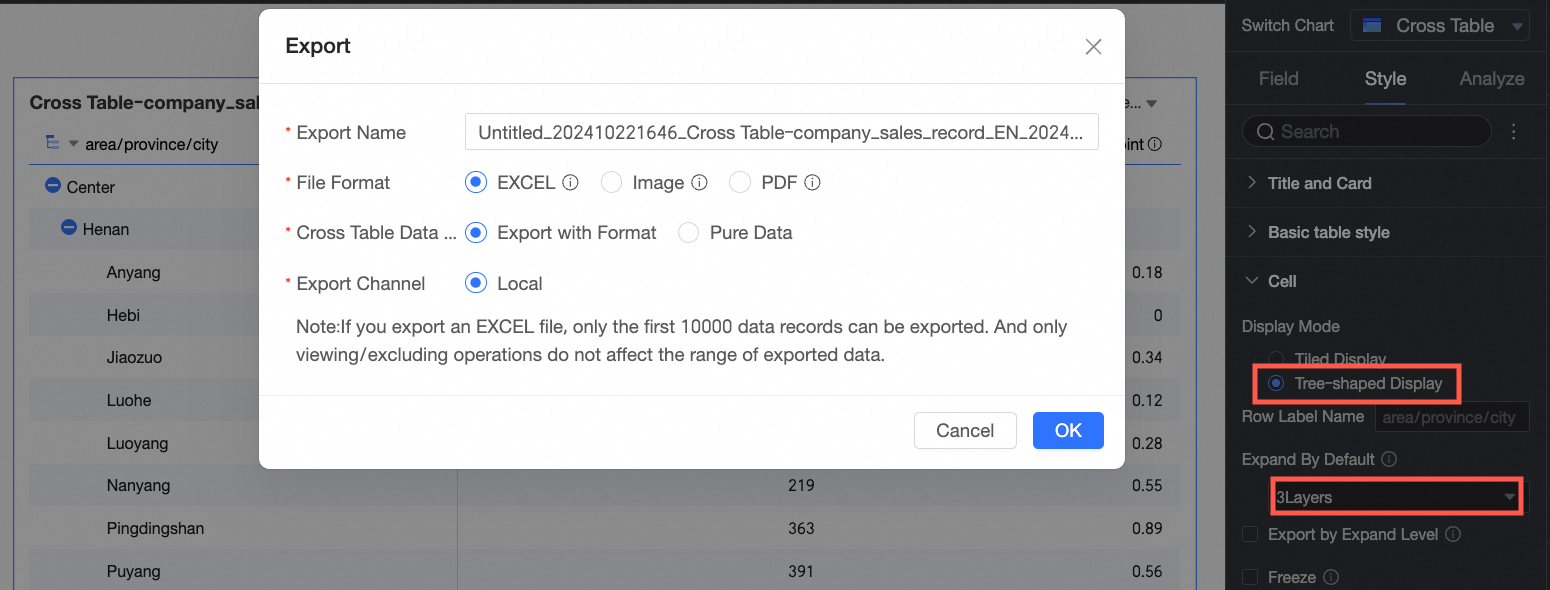Open the Switch Chart Cross Table dropdown
Screen dimensions: 1550x590
click(x=1440, y=26)
